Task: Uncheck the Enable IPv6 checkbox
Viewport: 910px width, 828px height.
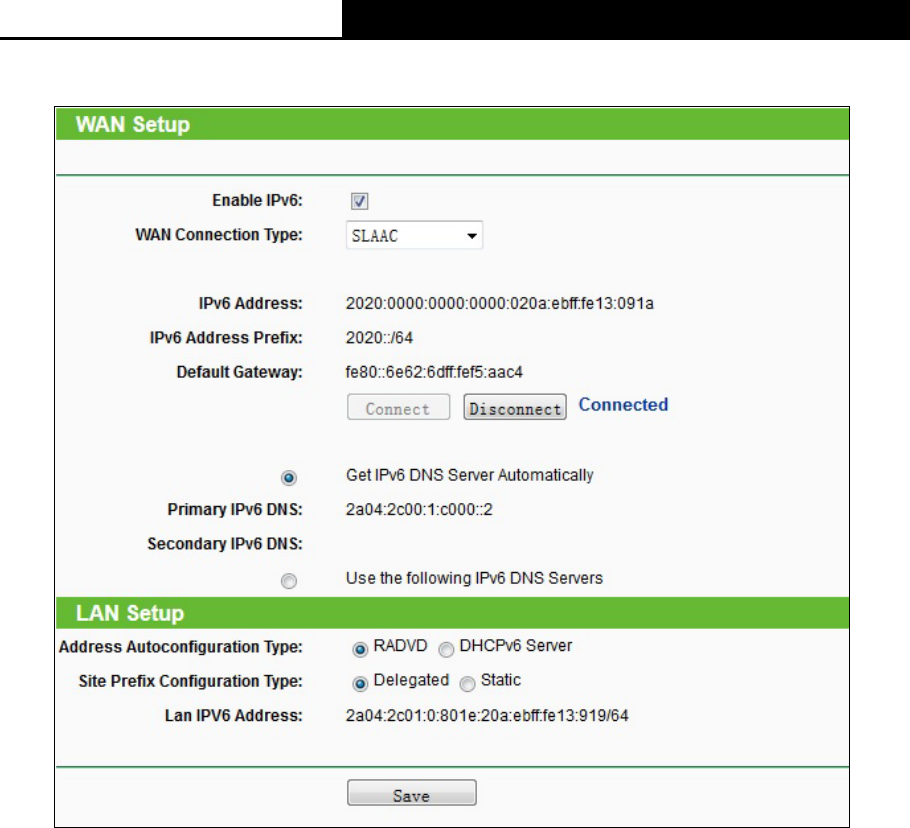Action: (359, 201)
